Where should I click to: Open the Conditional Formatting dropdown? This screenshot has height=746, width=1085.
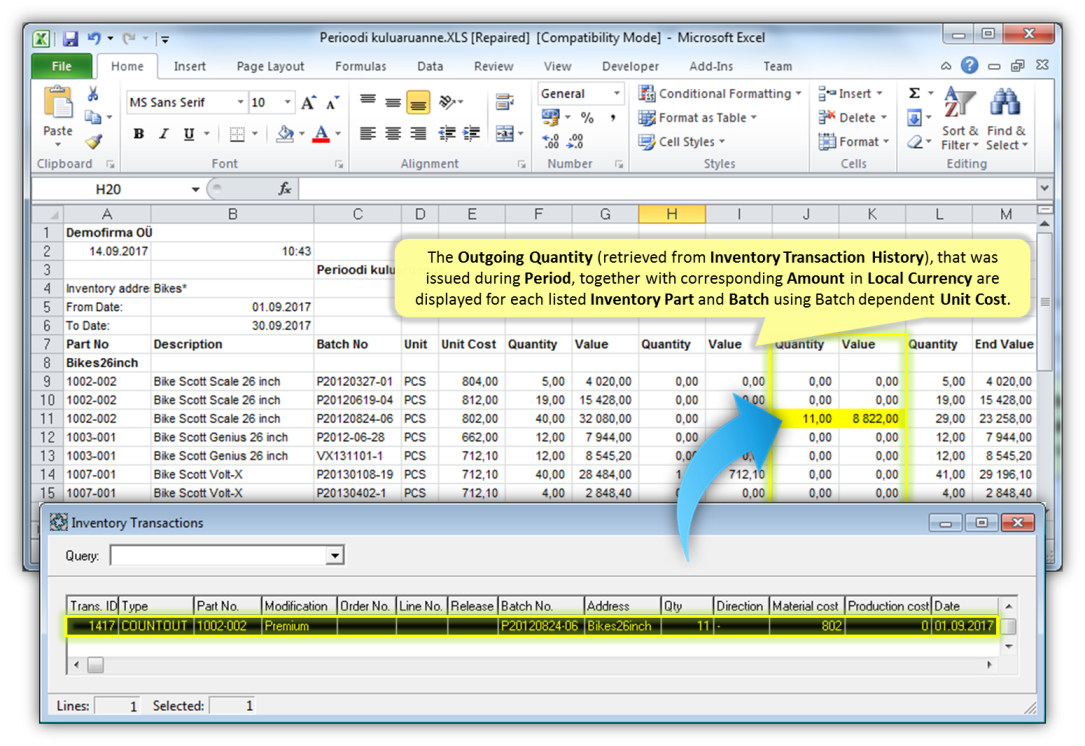point(720,93)
